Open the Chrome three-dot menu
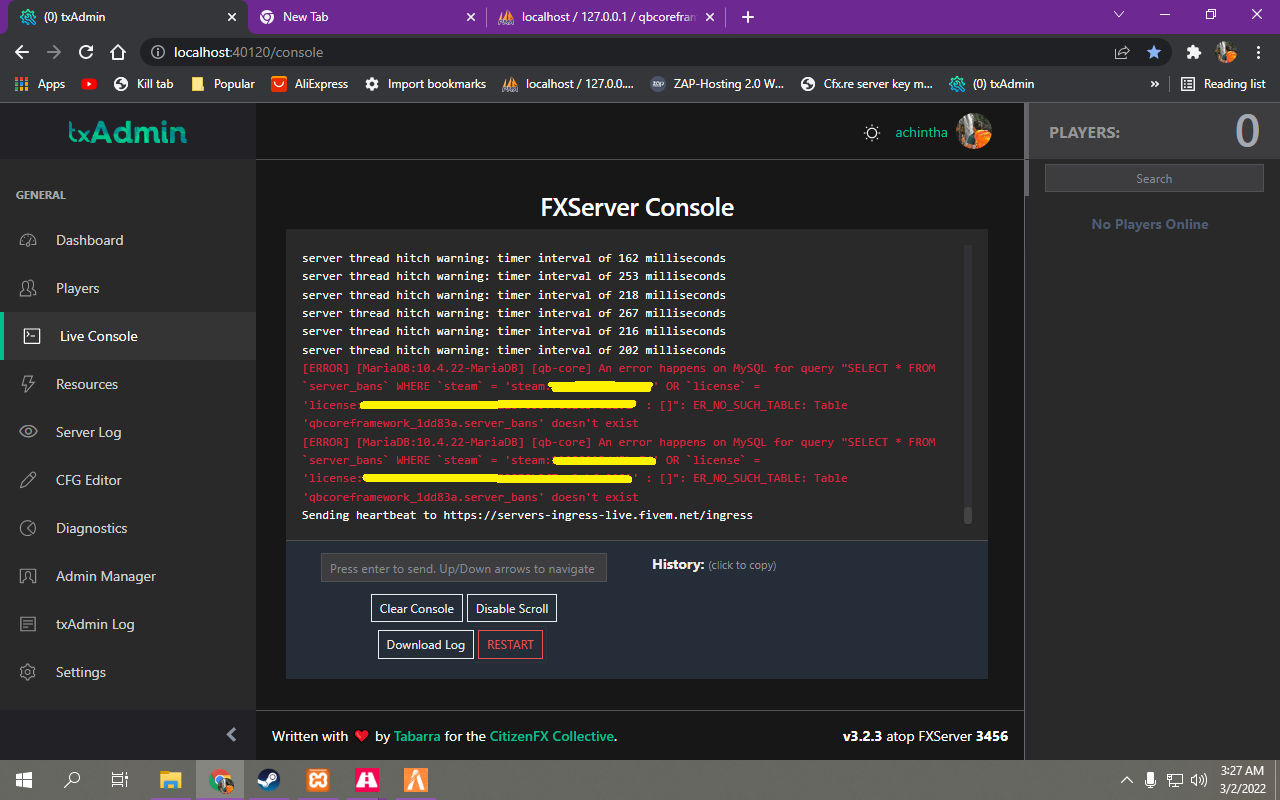1280x800 pixels. pyautogui.click(x=1258, y=52)
